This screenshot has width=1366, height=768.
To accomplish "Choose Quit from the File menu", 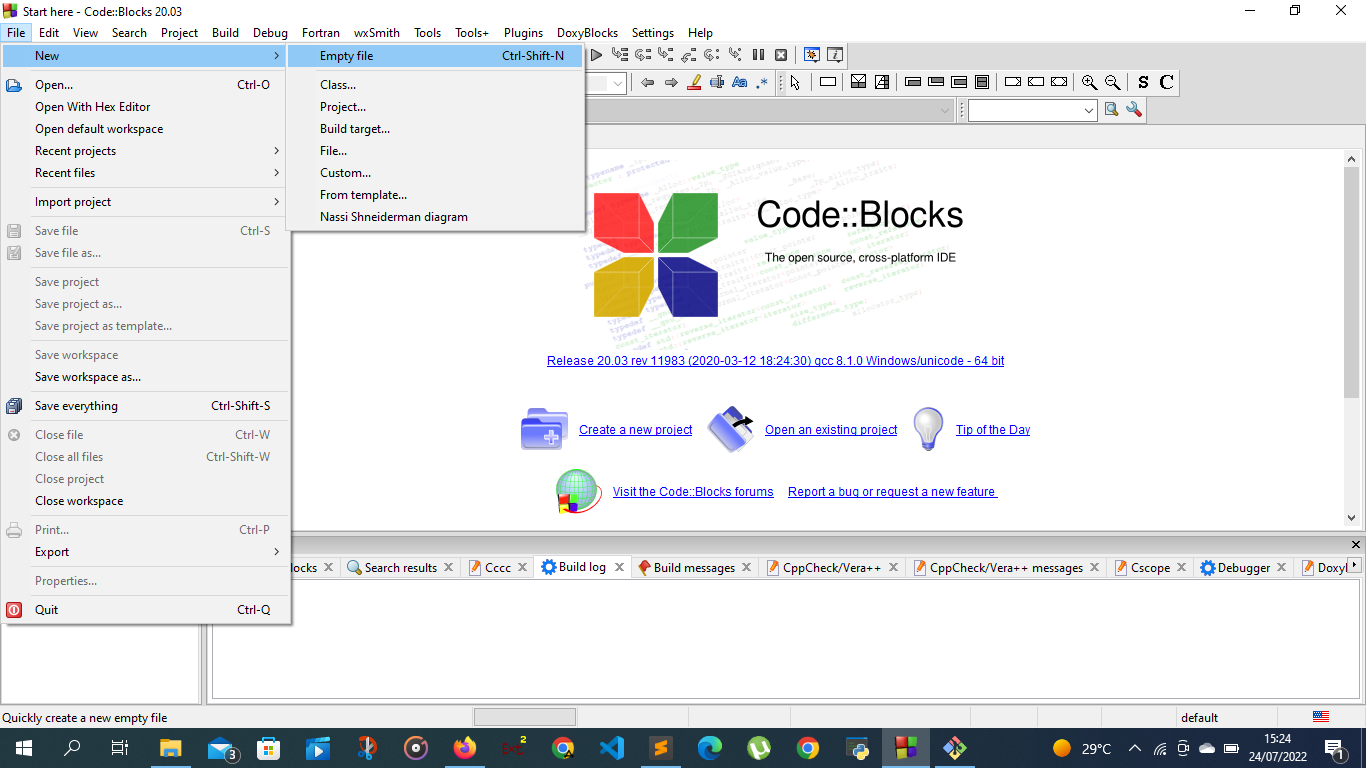I will 146,610.
